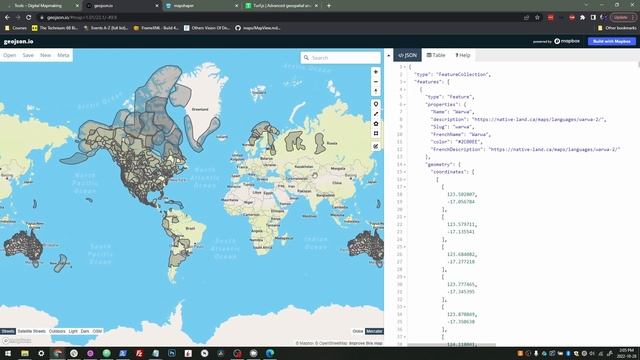Open a new browser tab
640x360 pixels.
[x=329, y=6]
